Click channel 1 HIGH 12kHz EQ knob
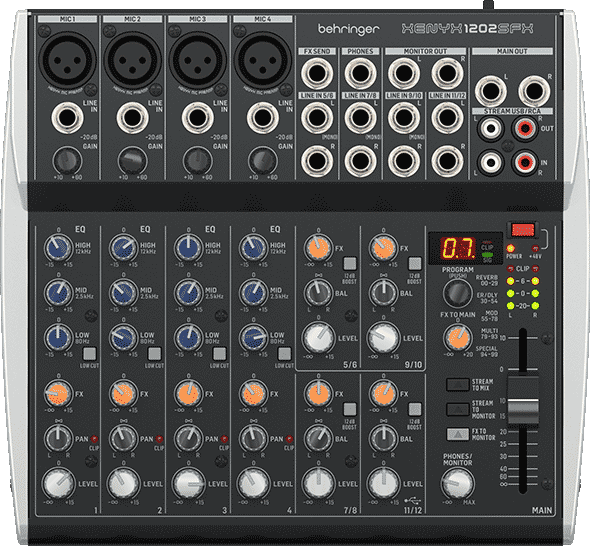Image resolution: width=590 pixels, height=550 pixels. coord(58,248)
